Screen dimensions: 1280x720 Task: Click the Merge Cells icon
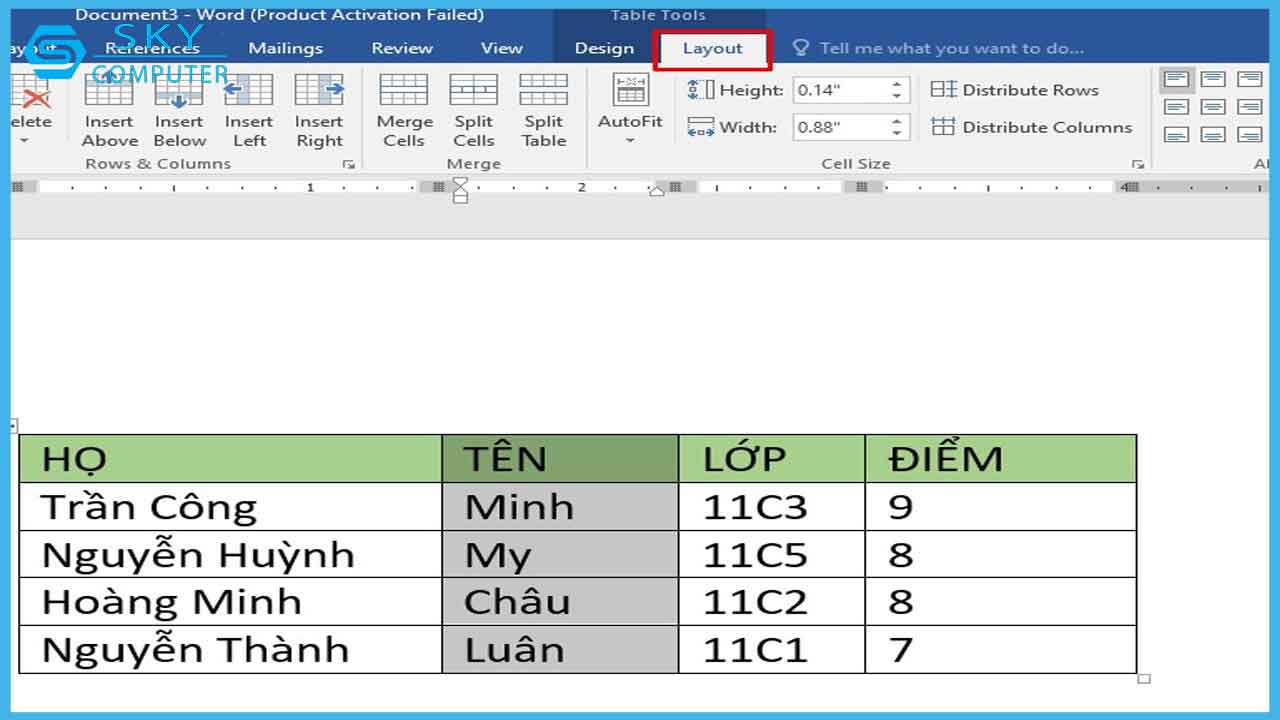pyautogui.click(x=404, y=110)
